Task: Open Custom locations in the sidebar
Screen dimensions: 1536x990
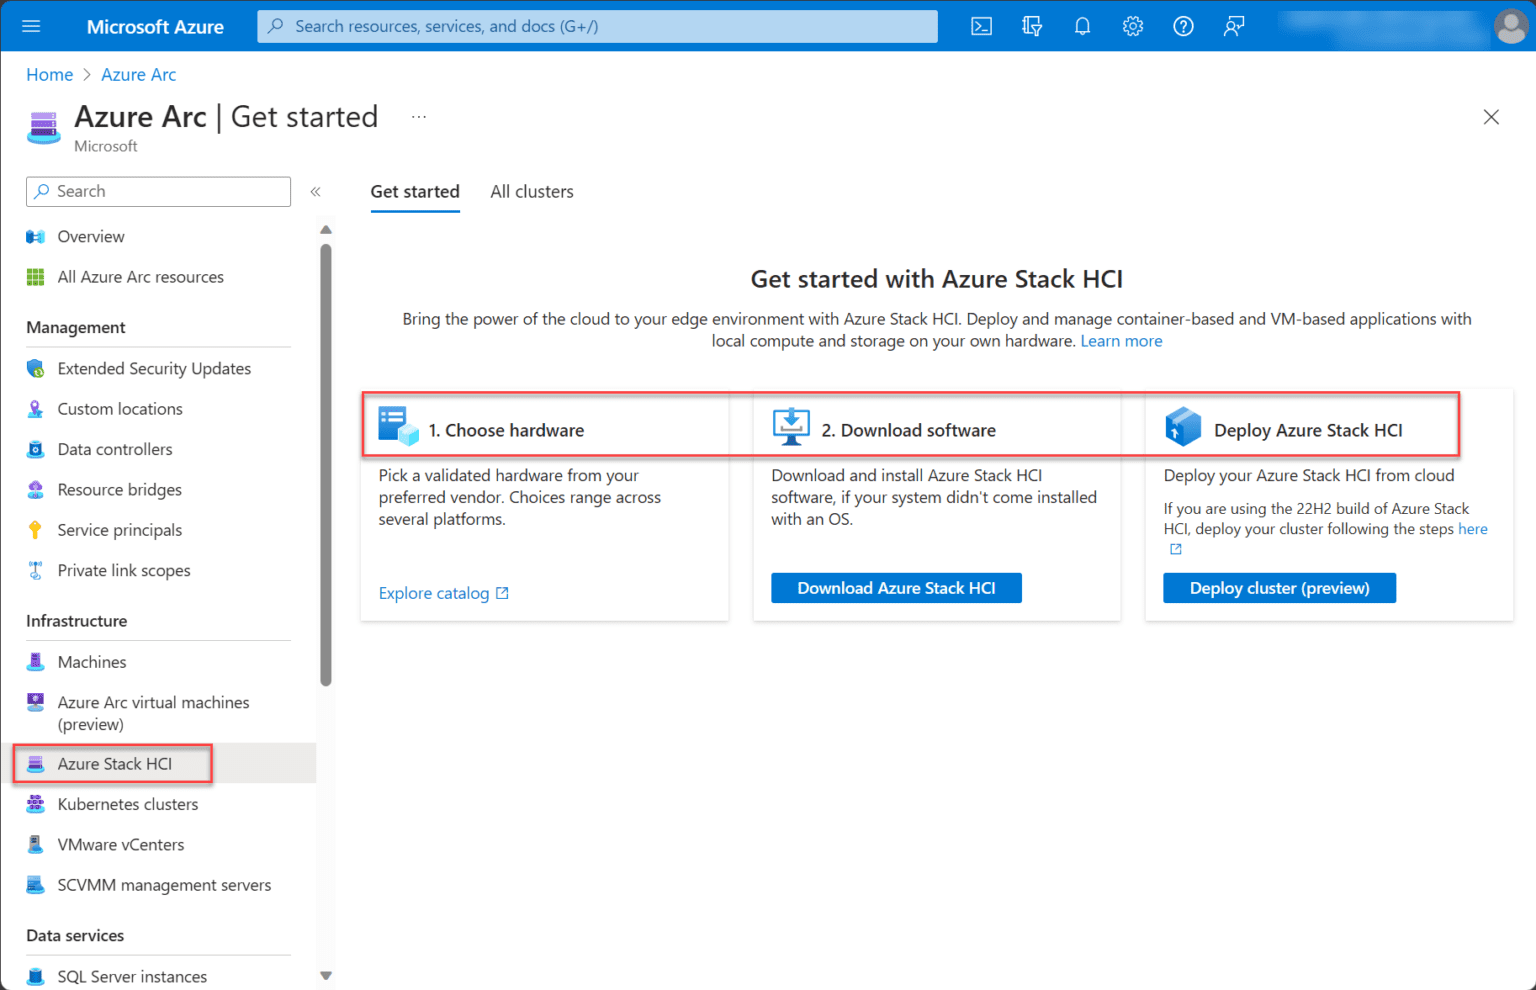Action: [119, 408]
